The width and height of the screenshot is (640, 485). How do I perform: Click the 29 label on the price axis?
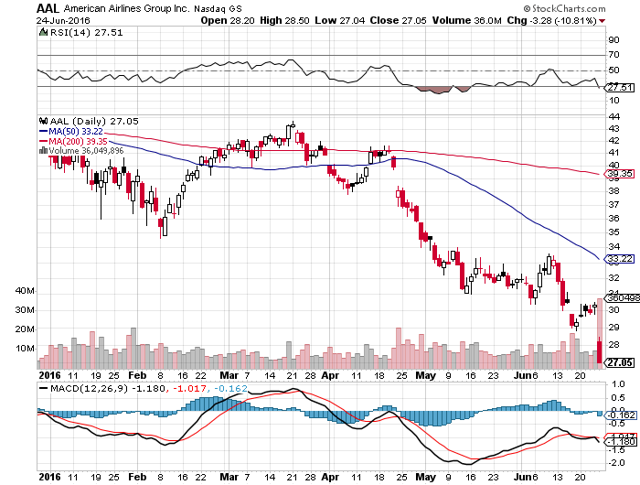coord(614,327)
